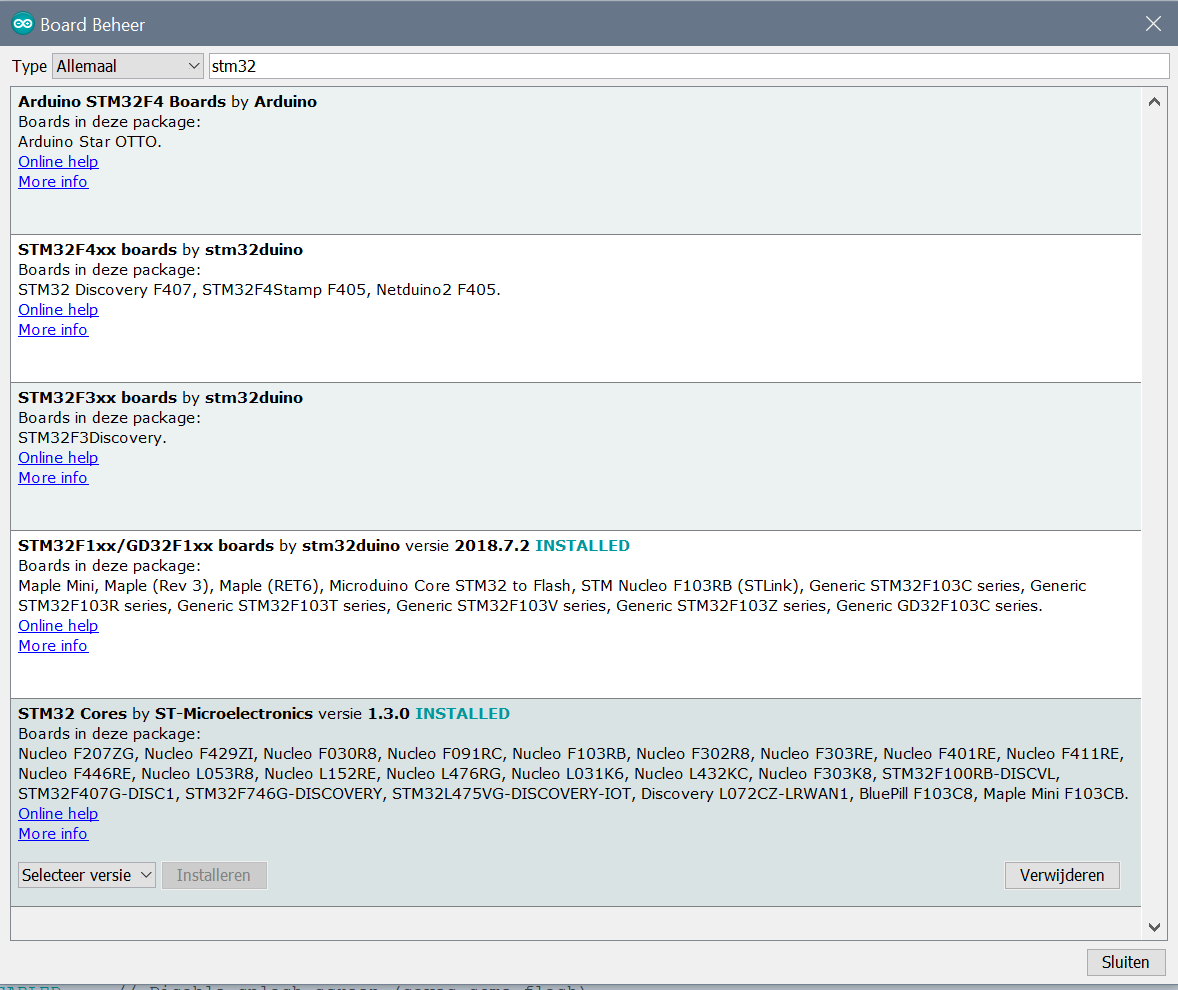Open More info for Arduino STM32F4 Boards
The height and width of the screenshot is (990, 1178).
53,182
